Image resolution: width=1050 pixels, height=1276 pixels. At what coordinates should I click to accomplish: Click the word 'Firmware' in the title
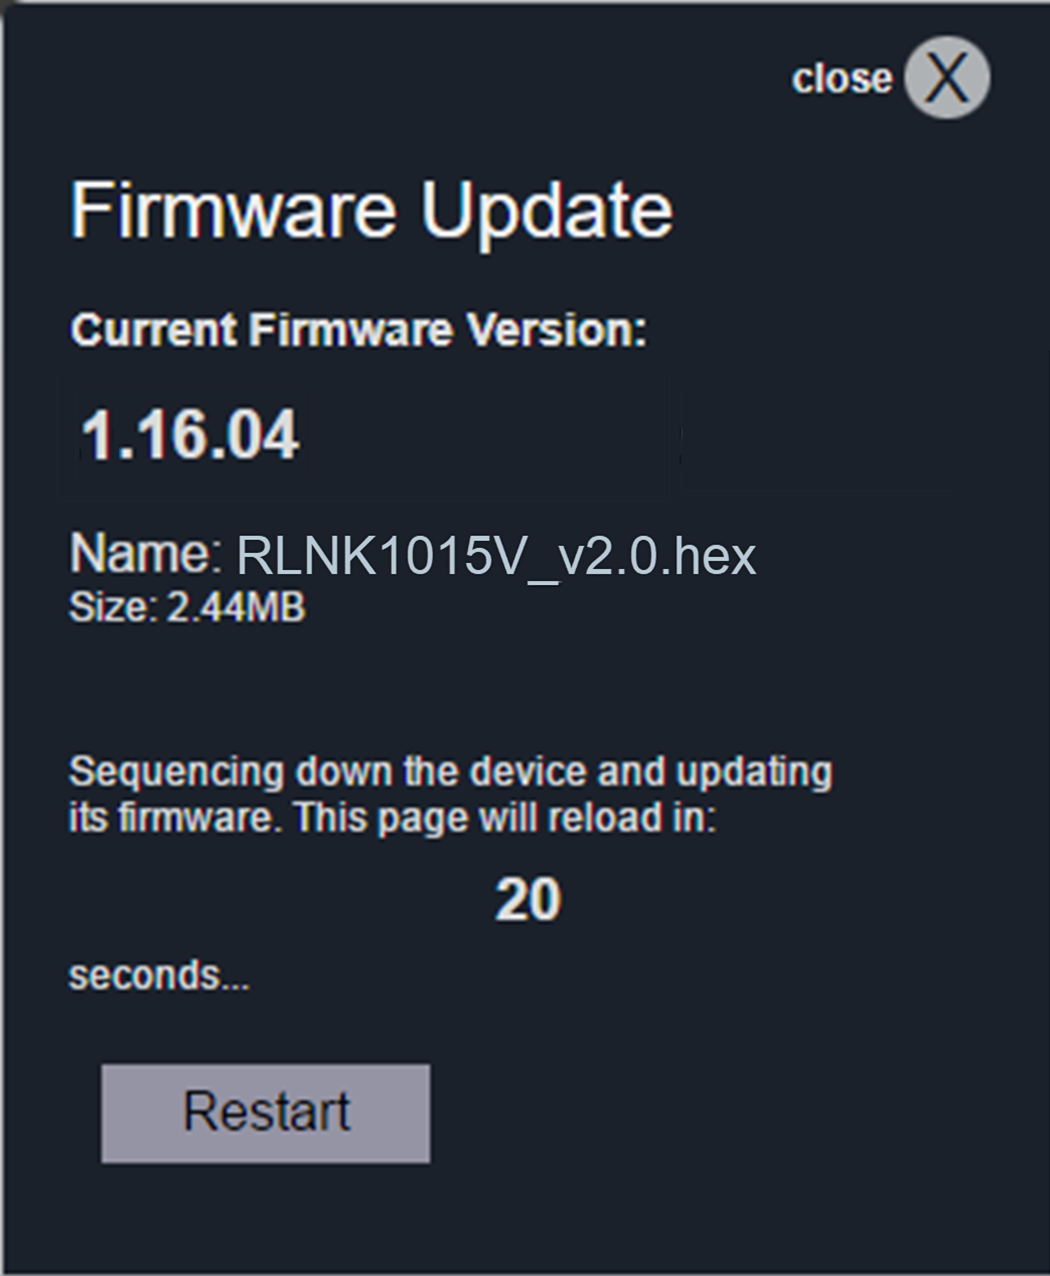tap(233, 210)
